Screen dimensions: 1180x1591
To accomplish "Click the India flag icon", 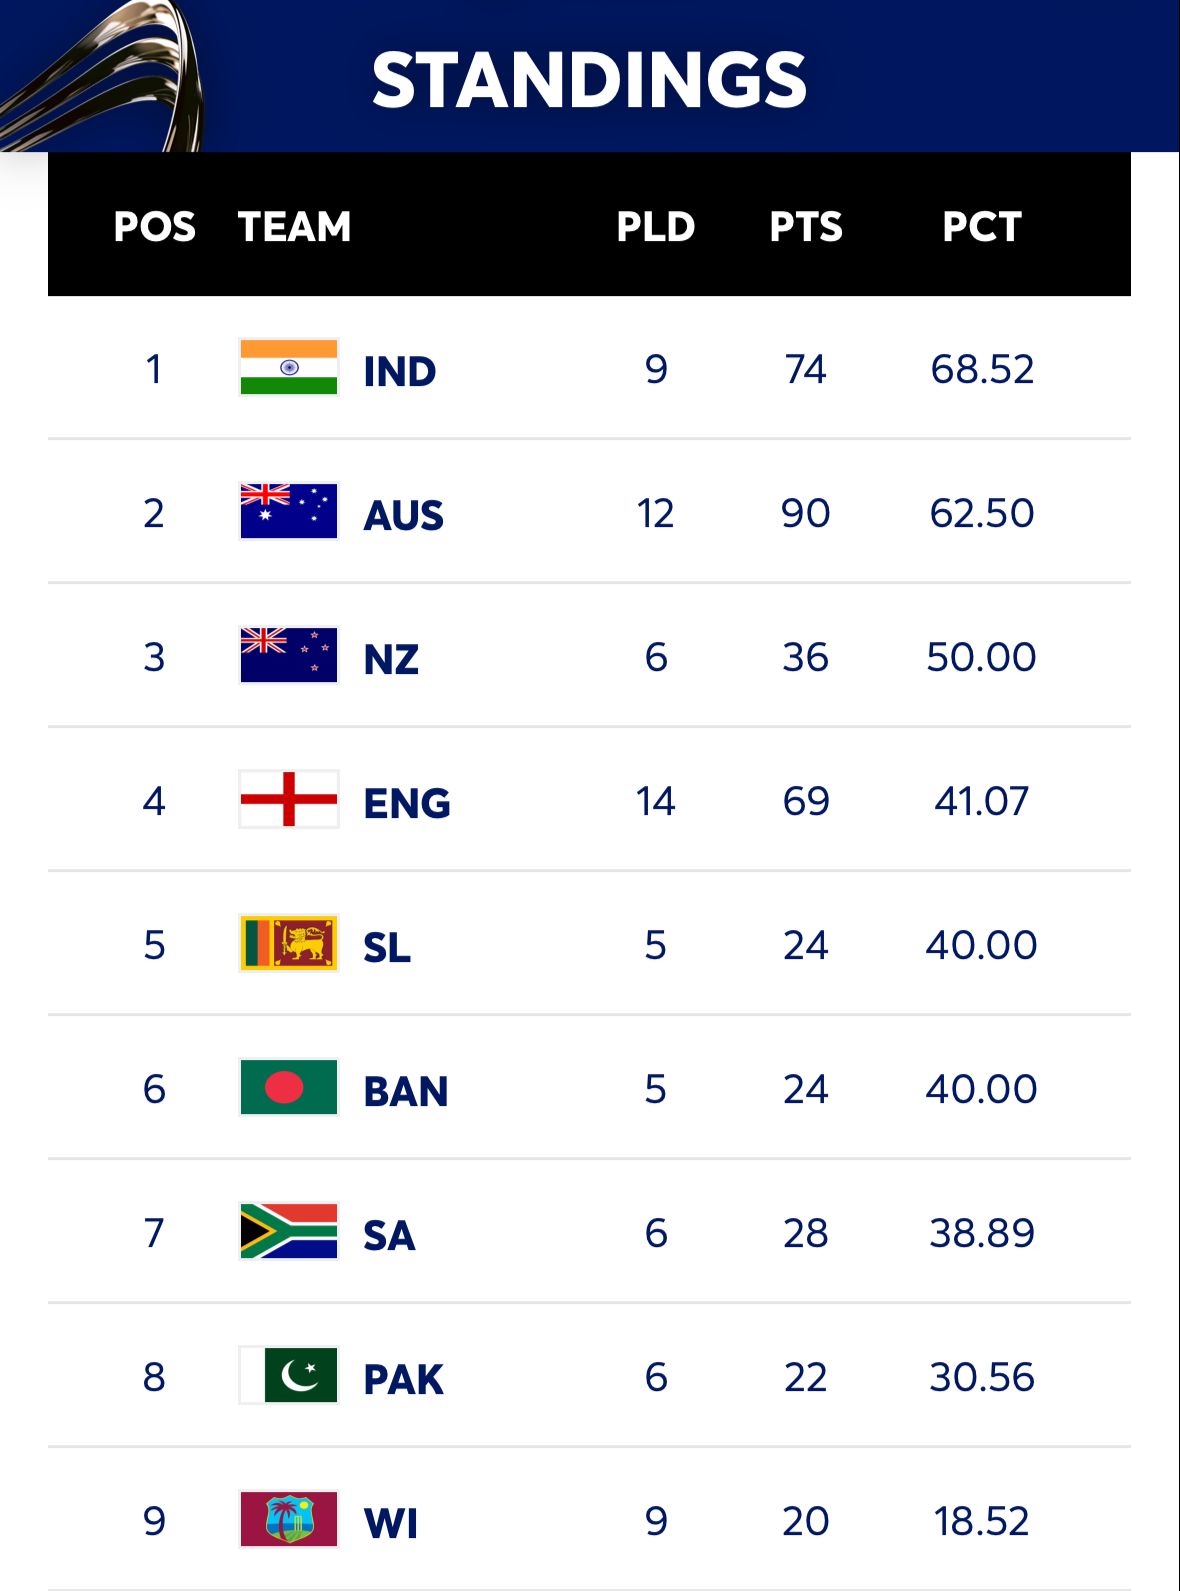I will point(289,368).
